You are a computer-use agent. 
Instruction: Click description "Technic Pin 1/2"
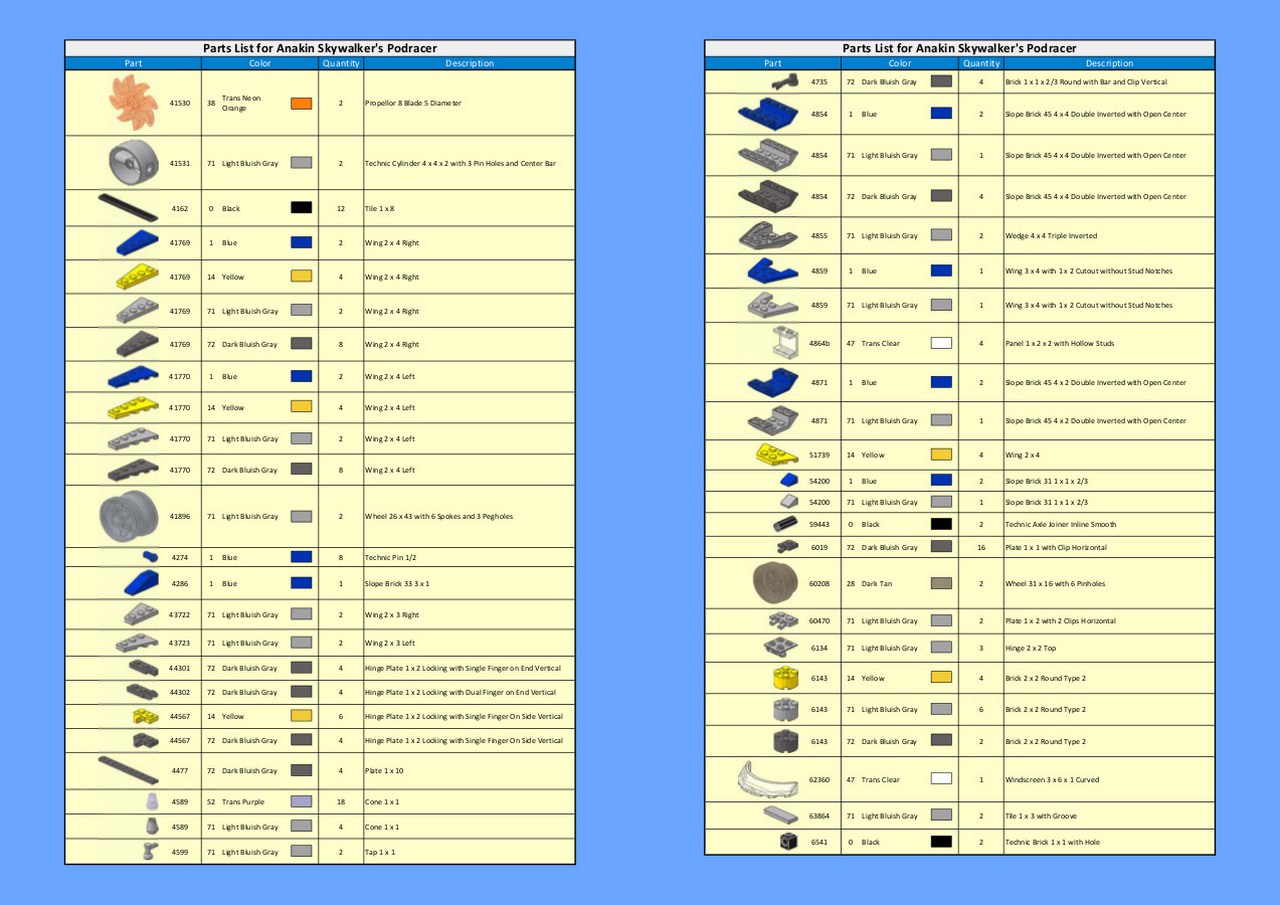(390, 556)
